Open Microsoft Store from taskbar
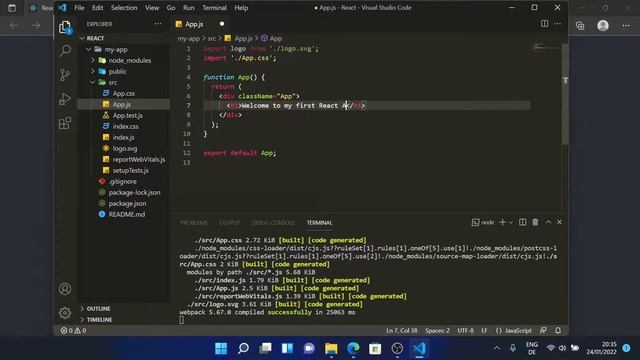The width and height of the screenshot is (640, 360). click(x=375, y=348)
